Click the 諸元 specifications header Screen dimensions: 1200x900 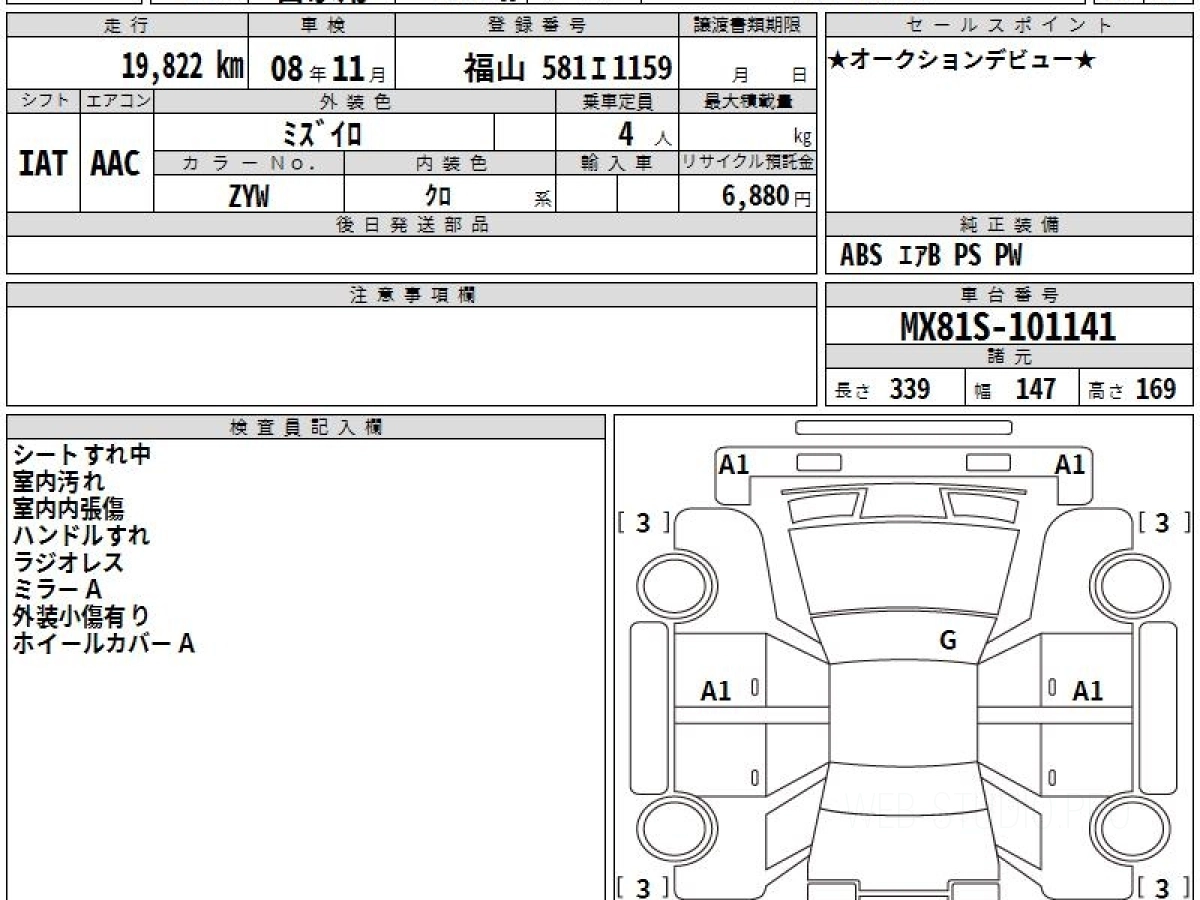coord(1010,357)
